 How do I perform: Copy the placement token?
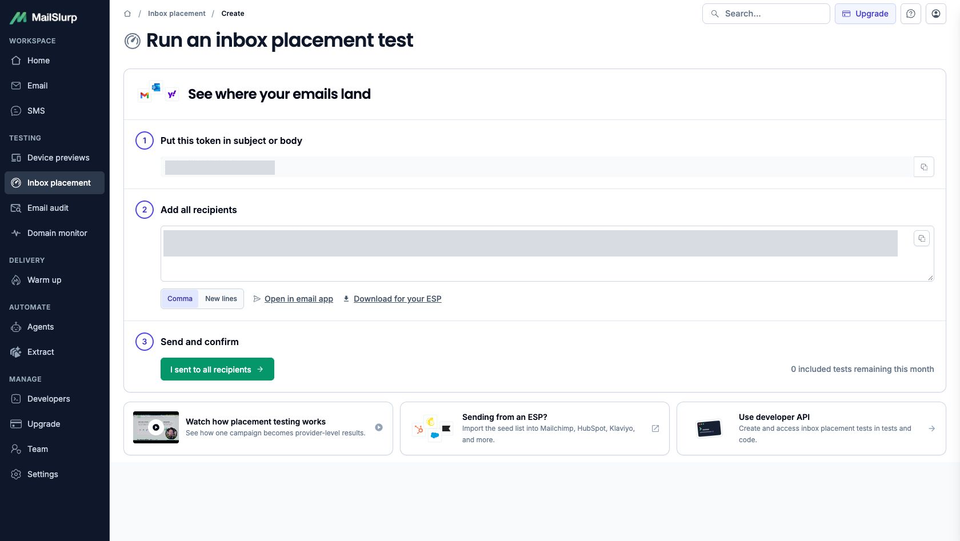coord(924,167)
